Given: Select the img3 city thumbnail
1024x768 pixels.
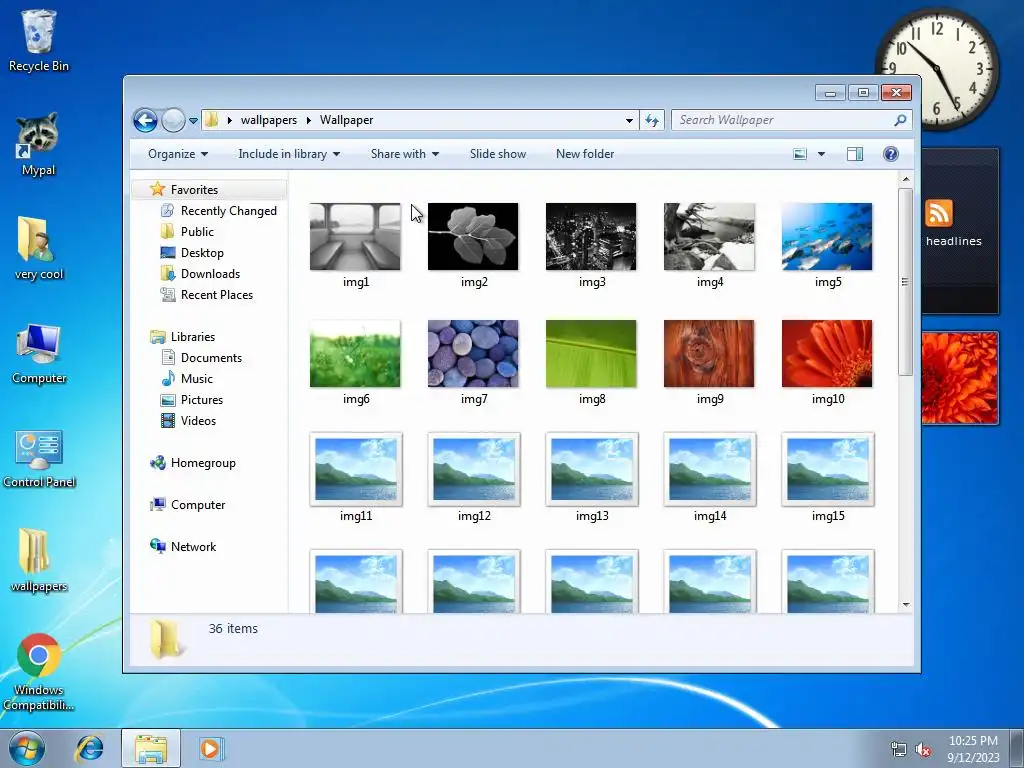Looking at the screenshot, I should 591,236.
